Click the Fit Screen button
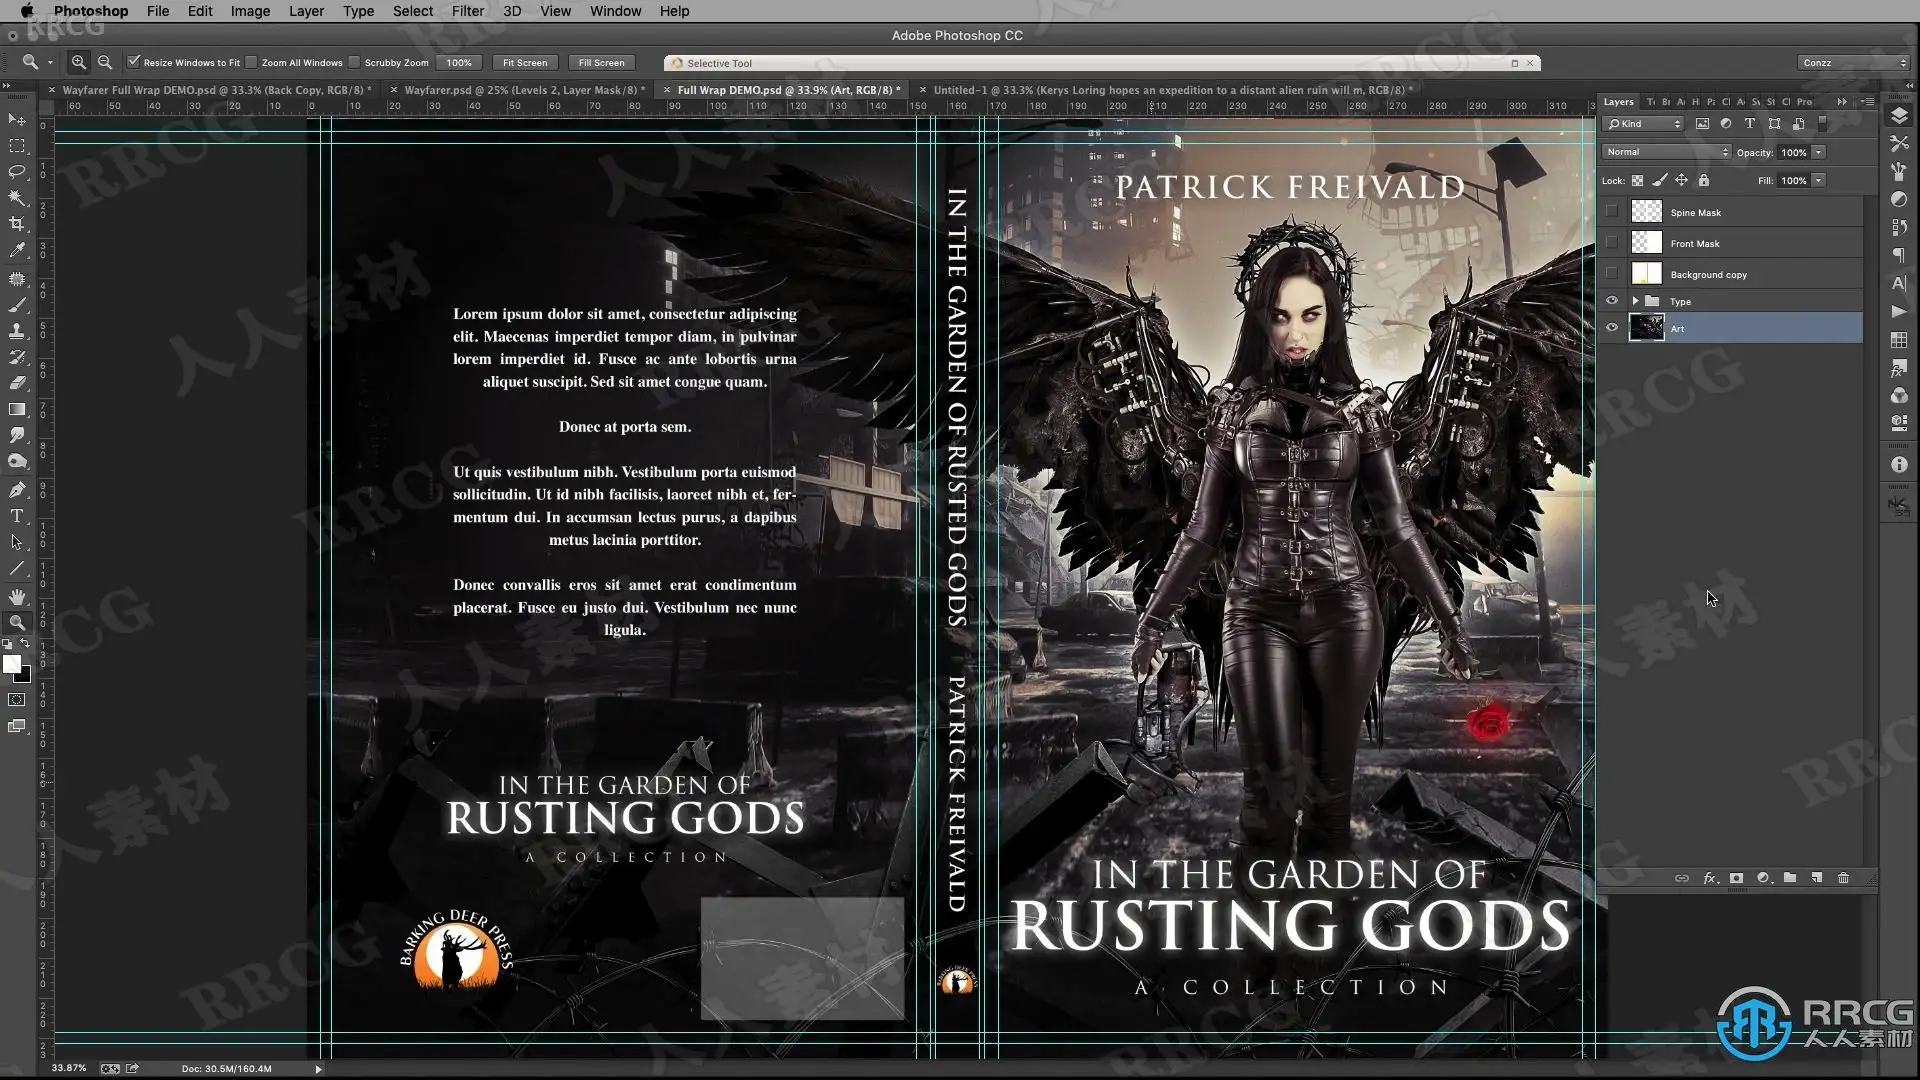Image resolution: width=1920 pixels, height=1080 pixels. (525, 62)
